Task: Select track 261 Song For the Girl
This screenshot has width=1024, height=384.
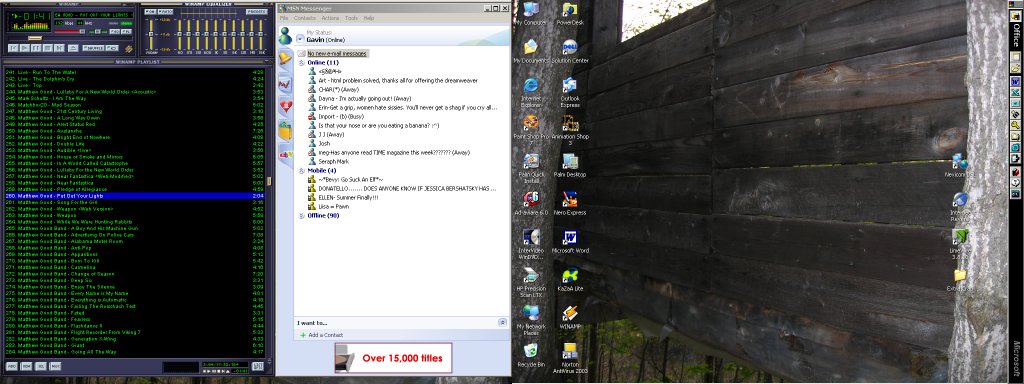Action: pyautogui.click(x=134, y=202)
